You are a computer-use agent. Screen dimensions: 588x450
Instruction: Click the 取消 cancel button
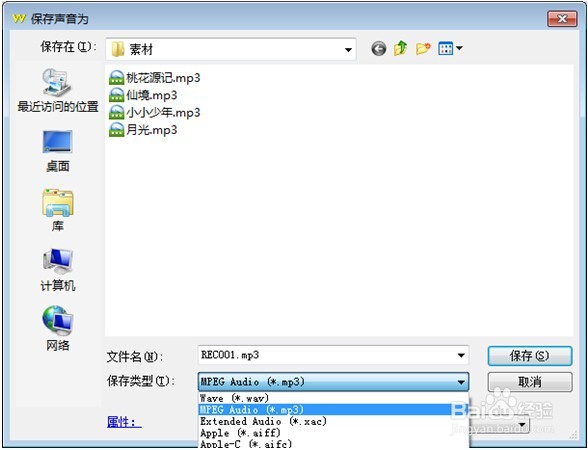530,382
